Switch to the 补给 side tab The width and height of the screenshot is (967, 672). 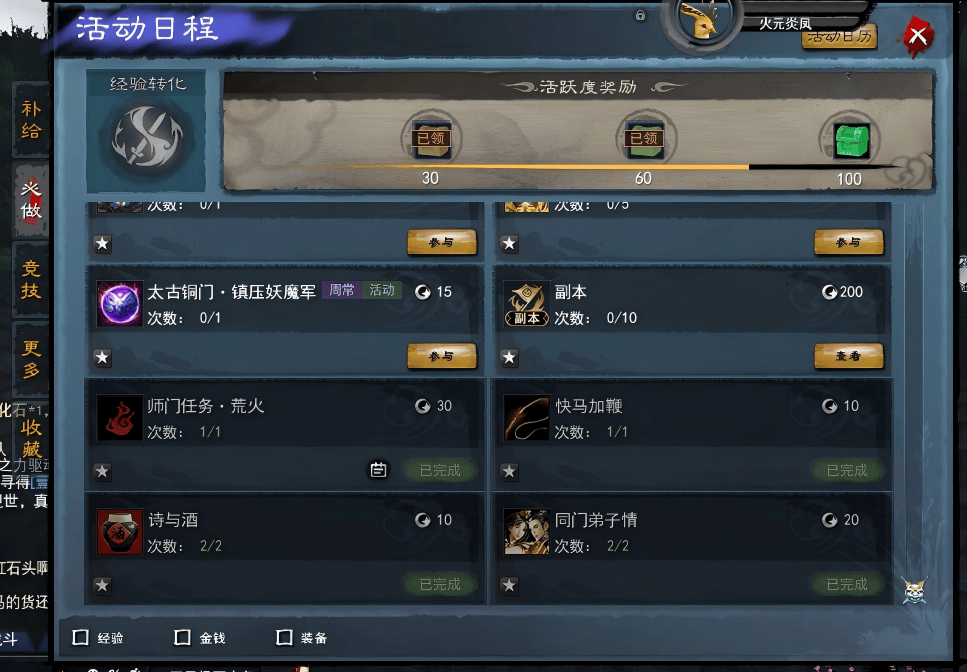coord(31,120)
